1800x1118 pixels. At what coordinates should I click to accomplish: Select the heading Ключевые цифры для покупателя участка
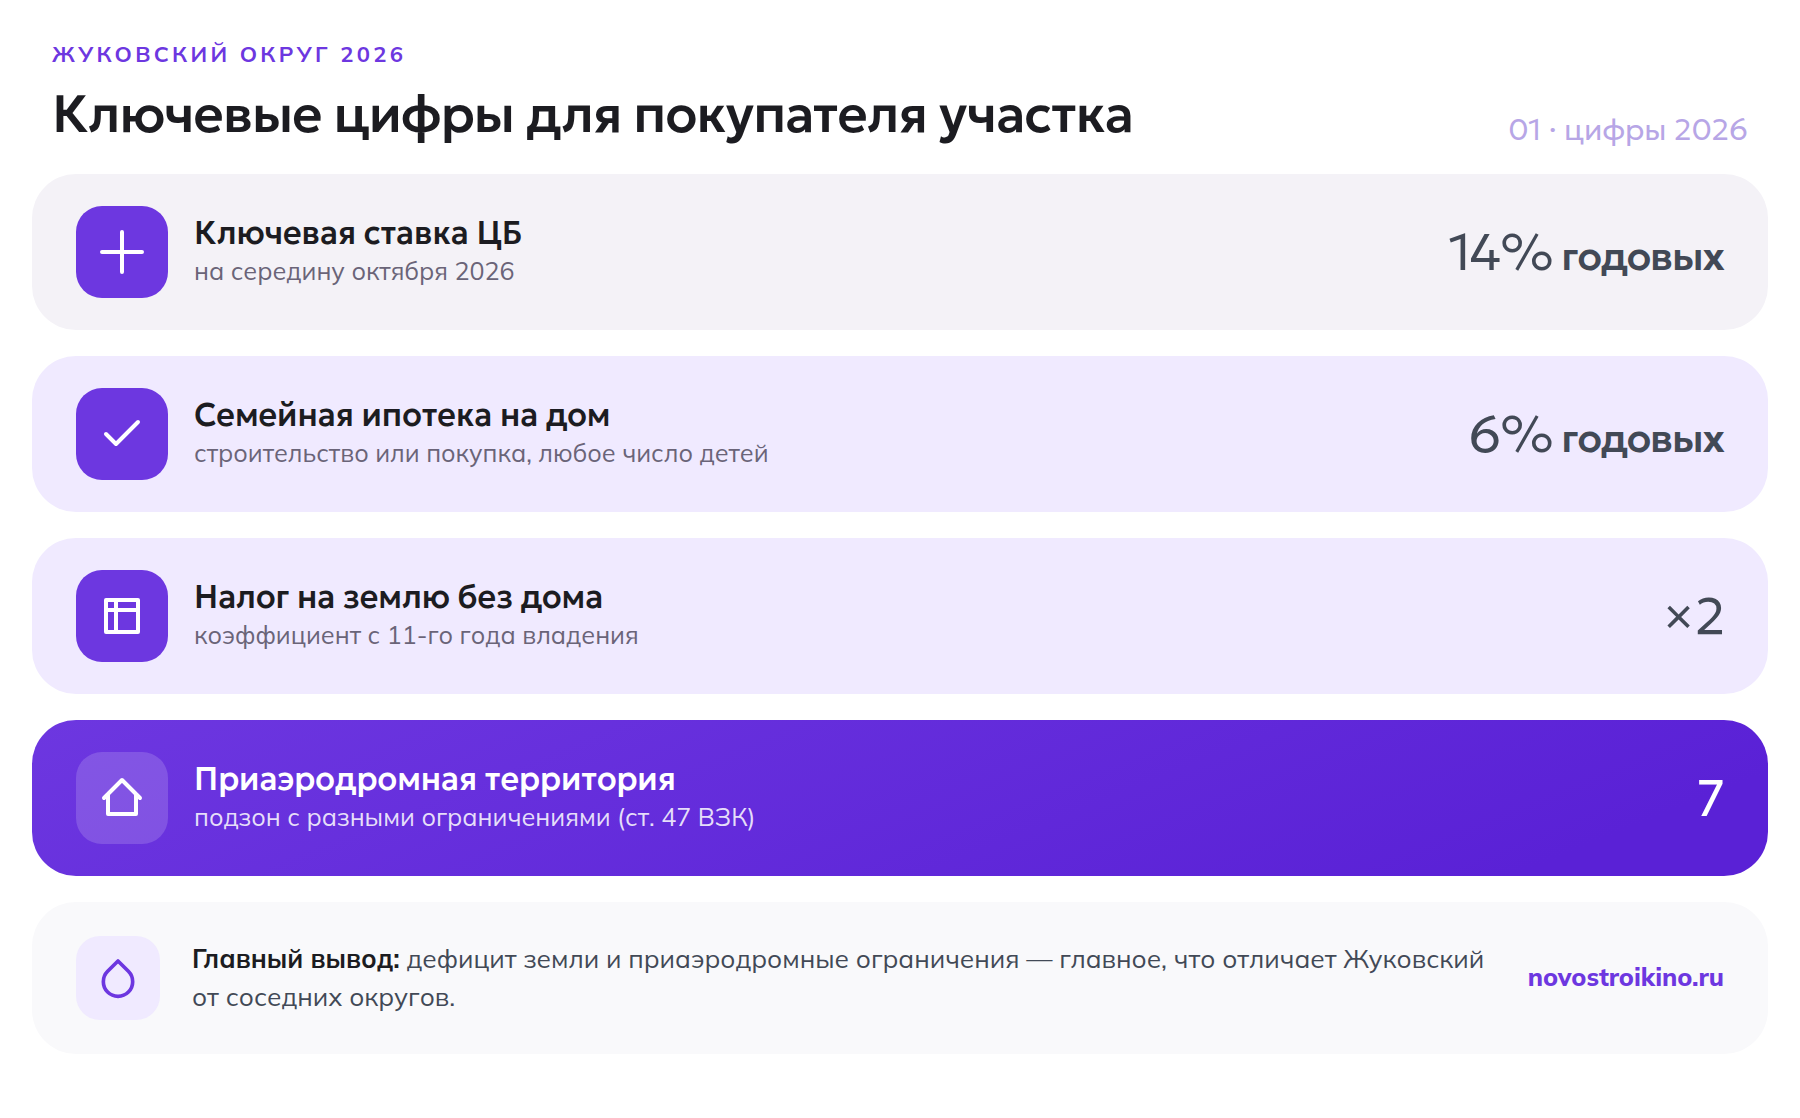(592, 115)
